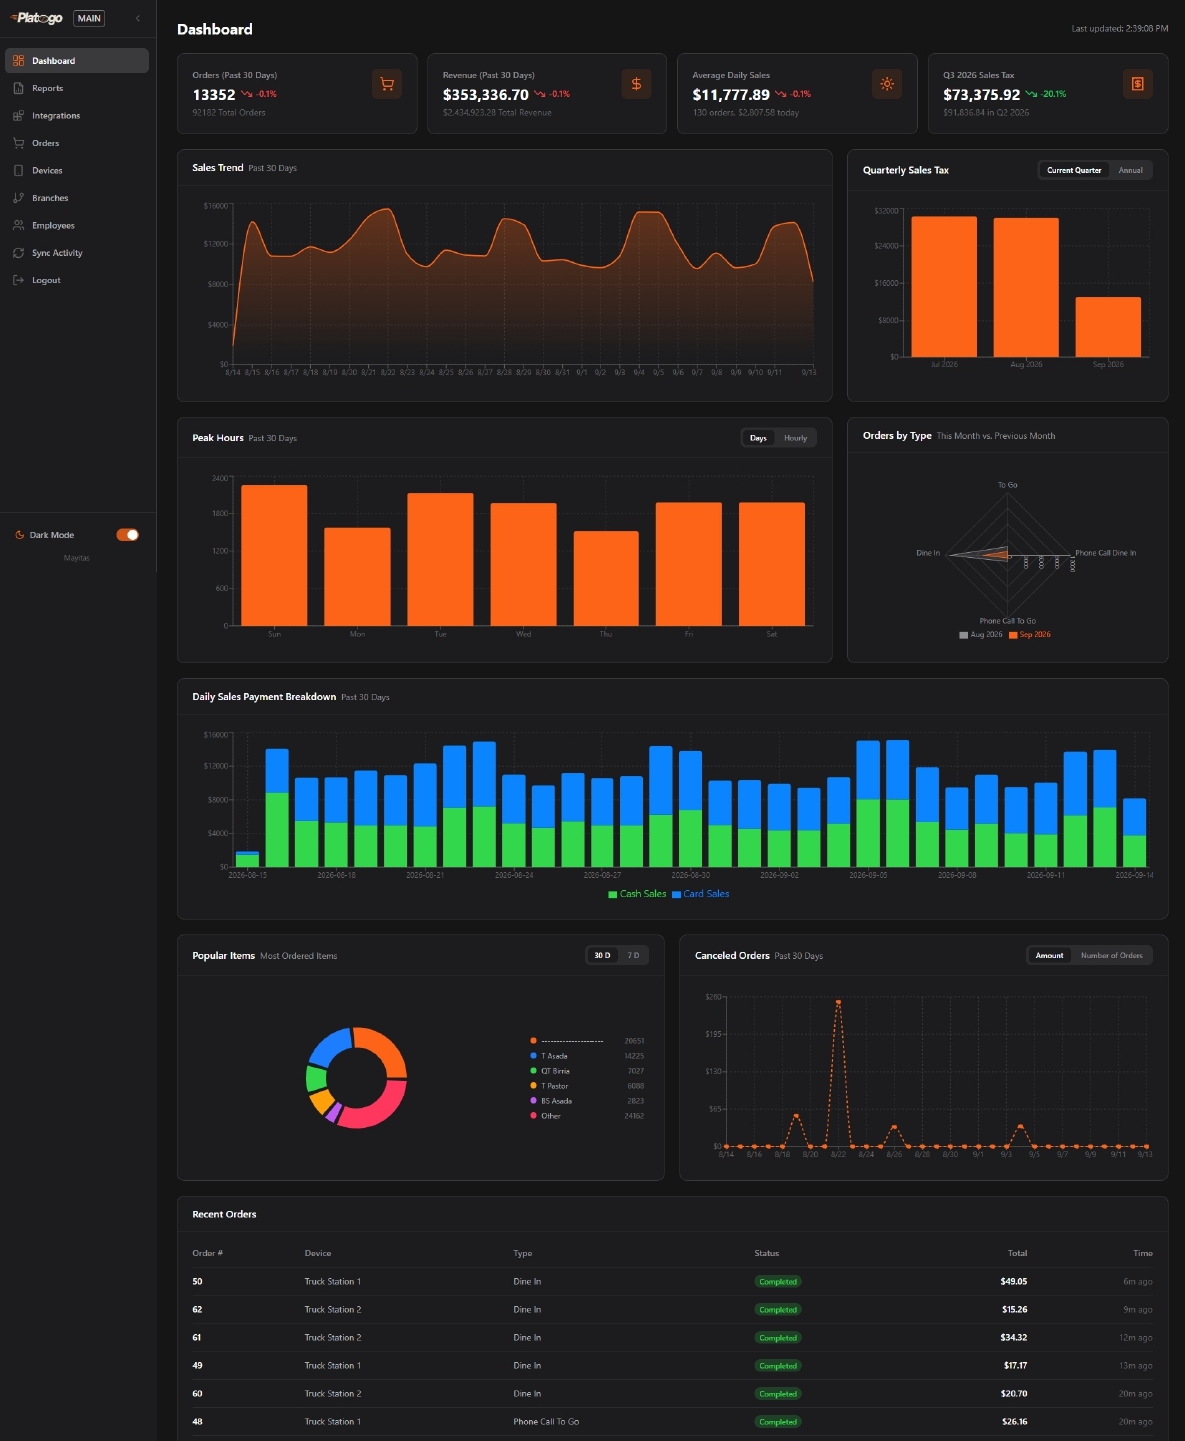This screenshot has height=1441, width=1185.
Task: Toggle the Dark Mode switch
Action: 127,535
